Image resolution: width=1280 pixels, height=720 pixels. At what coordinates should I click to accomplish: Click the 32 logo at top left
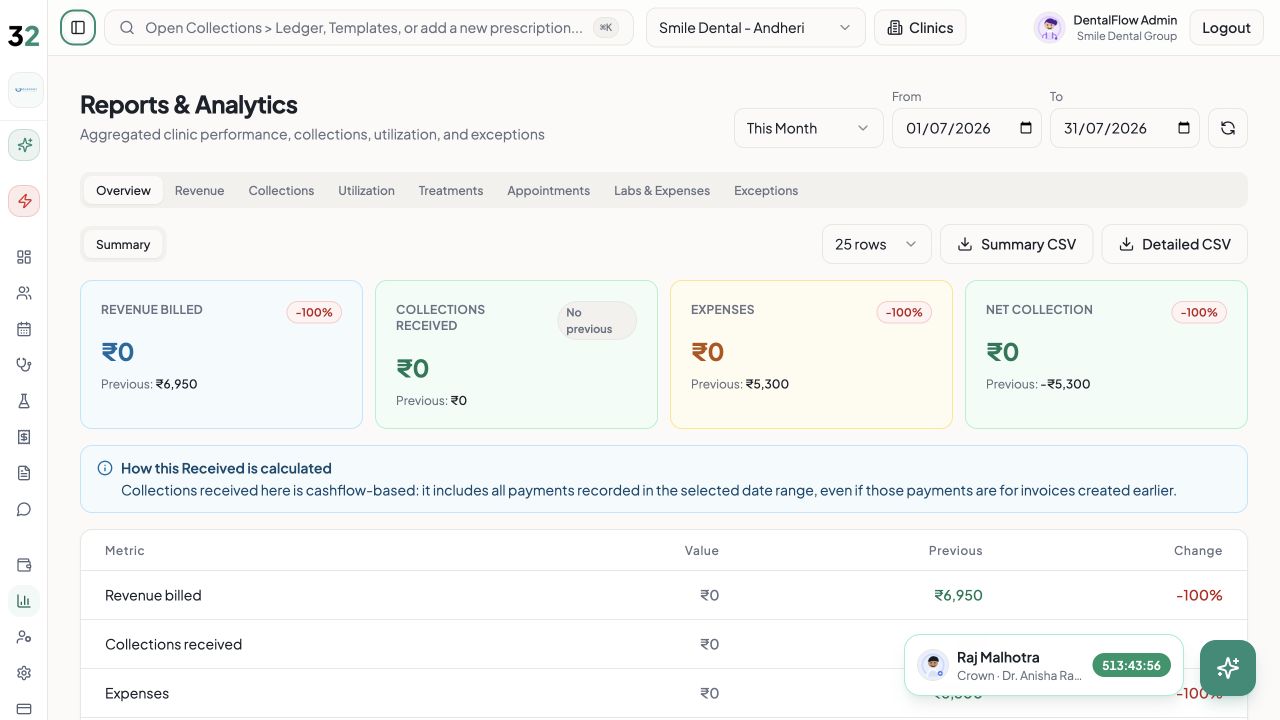pos(24,35)
